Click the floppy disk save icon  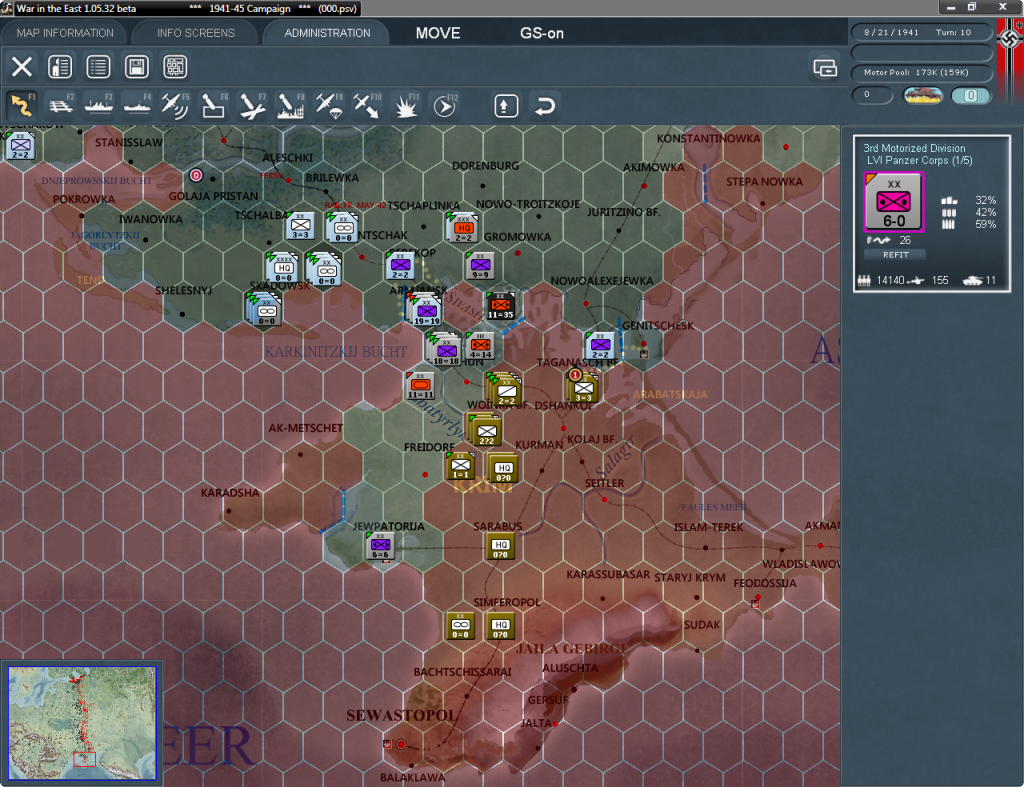tap(136, 67)
